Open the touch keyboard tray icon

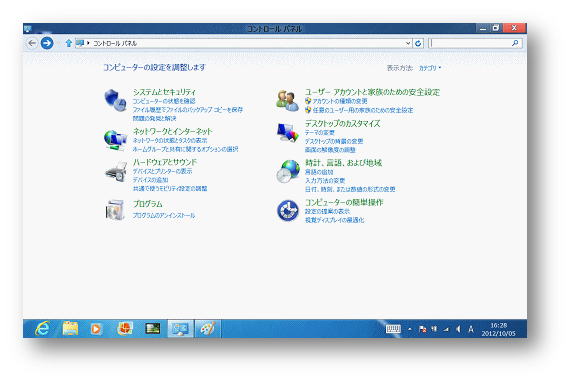tap(393, 329)
